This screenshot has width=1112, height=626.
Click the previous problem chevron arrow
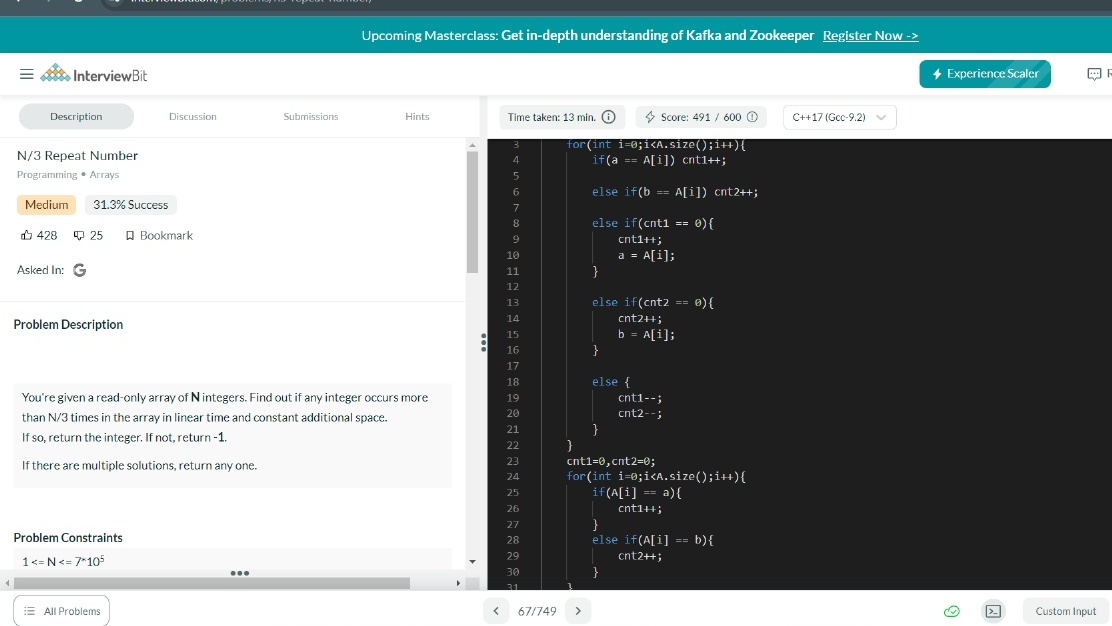(496, 610)
